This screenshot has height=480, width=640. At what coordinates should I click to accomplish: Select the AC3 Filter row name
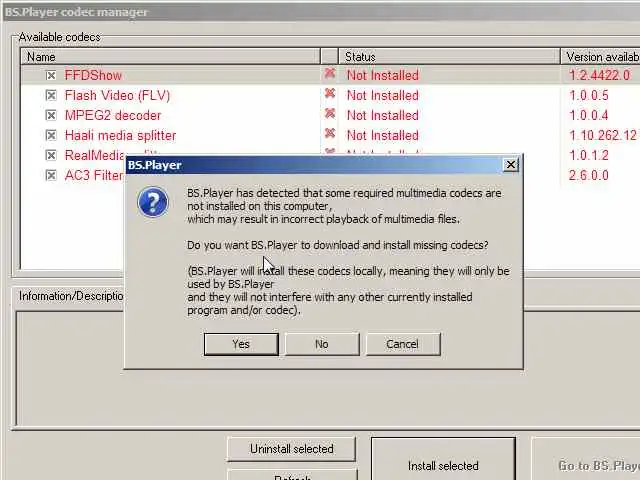(x=94, y=176)
